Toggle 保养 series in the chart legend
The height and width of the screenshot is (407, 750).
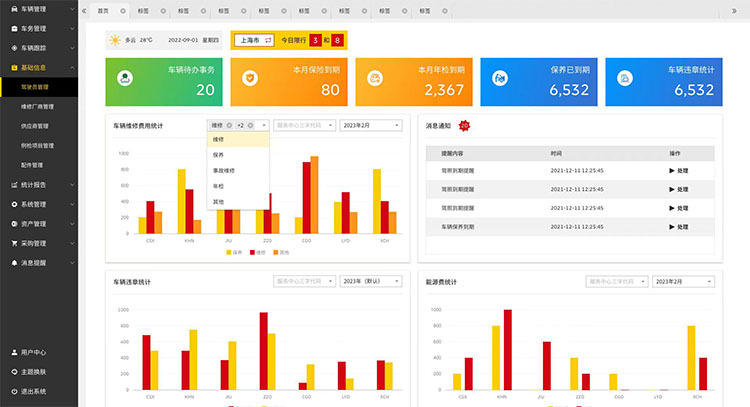[x=234, y=252]
